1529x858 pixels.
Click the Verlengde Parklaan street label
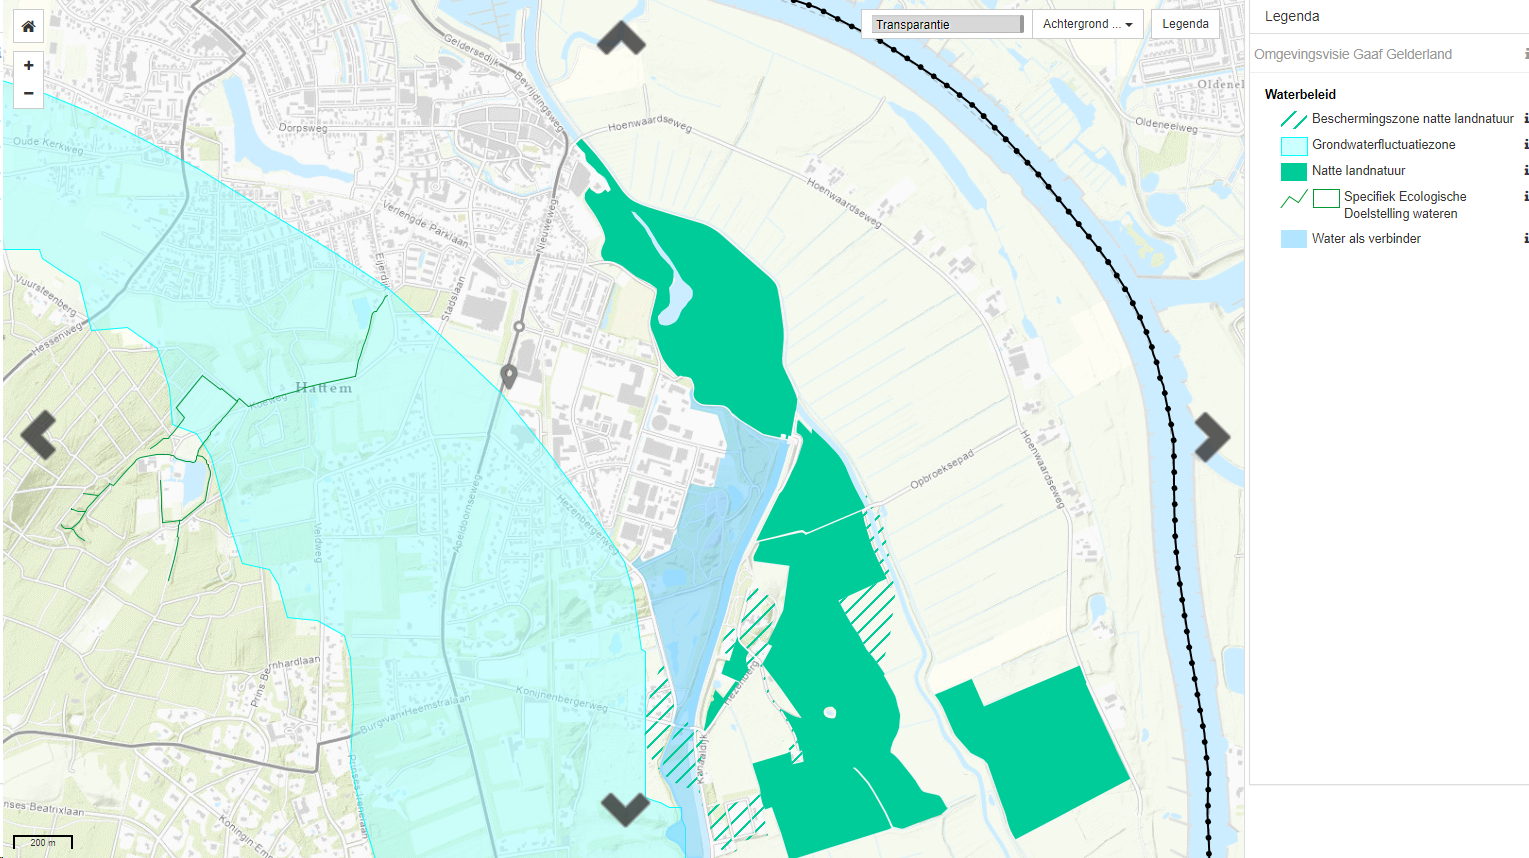[425, 224]
